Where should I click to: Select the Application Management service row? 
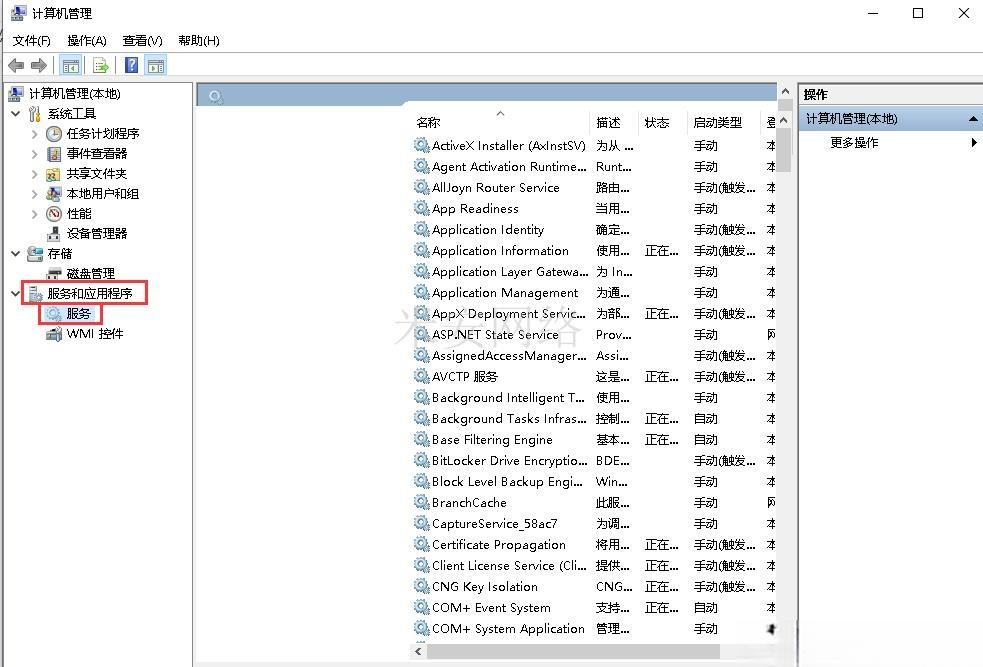coord(594,293)
